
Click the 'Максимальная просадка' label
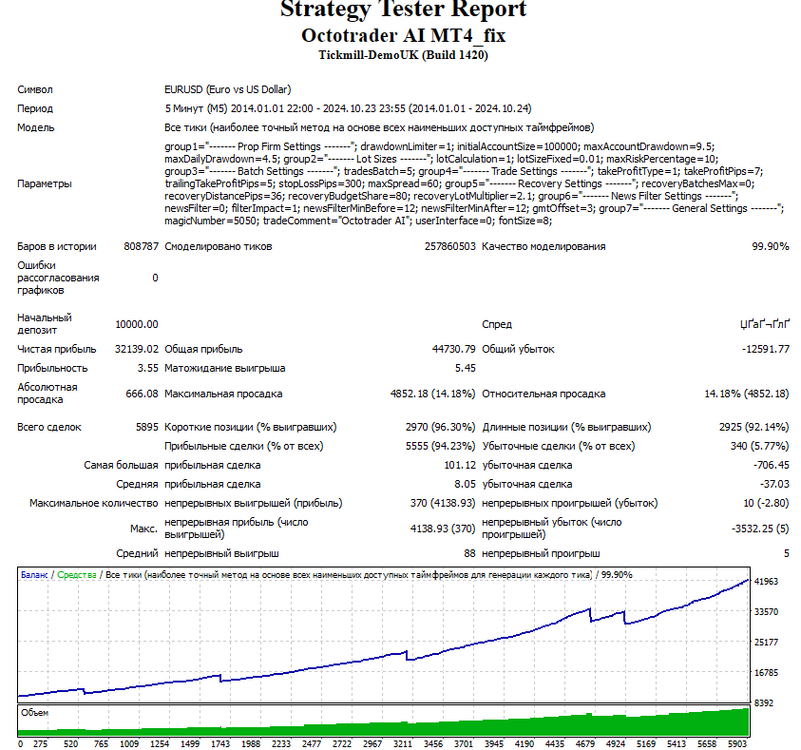click(x=223, y=394)
